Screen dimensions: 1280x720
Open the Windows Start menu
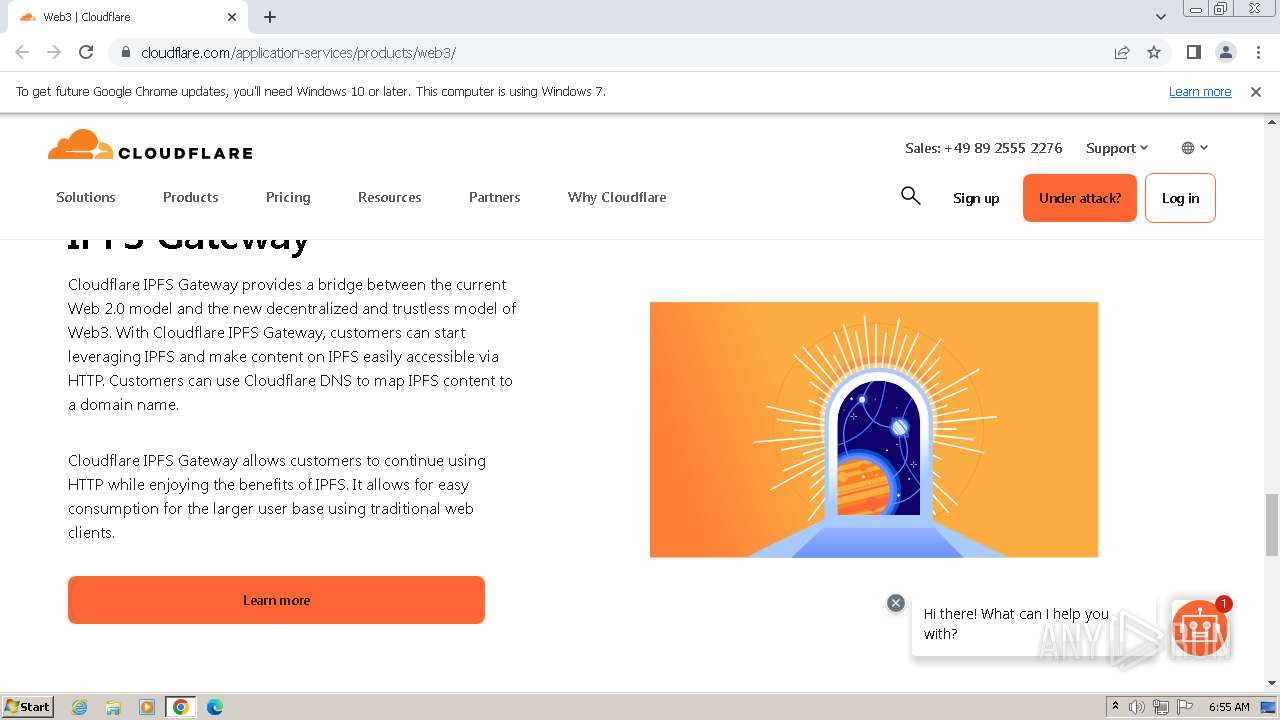coord(28,707)
